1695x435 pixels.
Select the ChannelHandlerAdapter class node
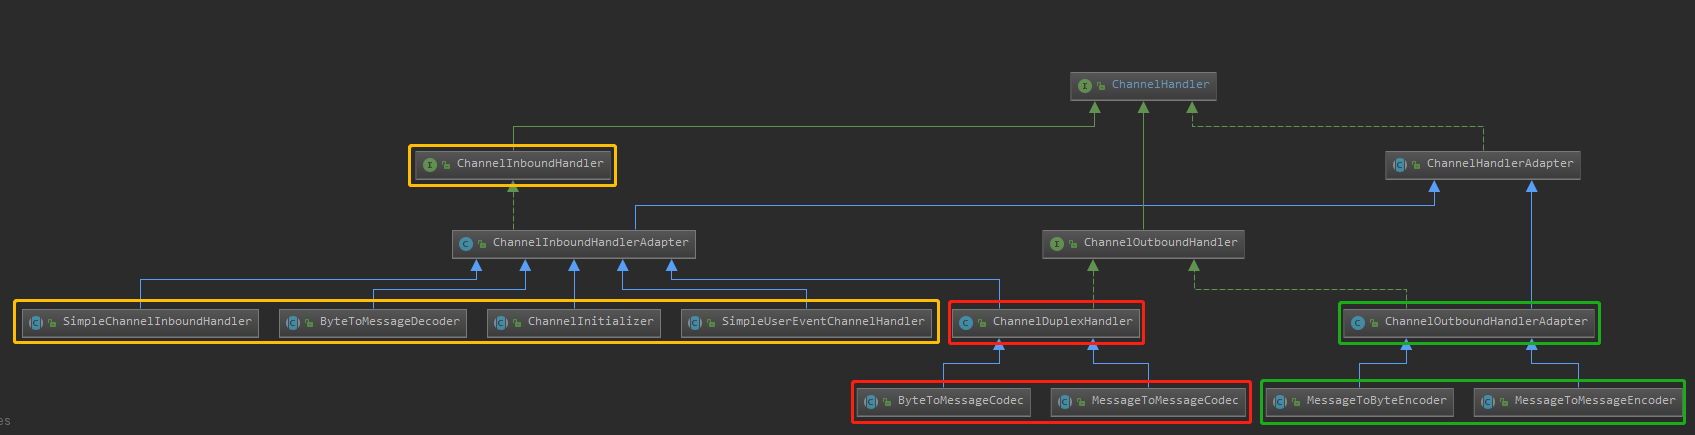click(1483, 165)
